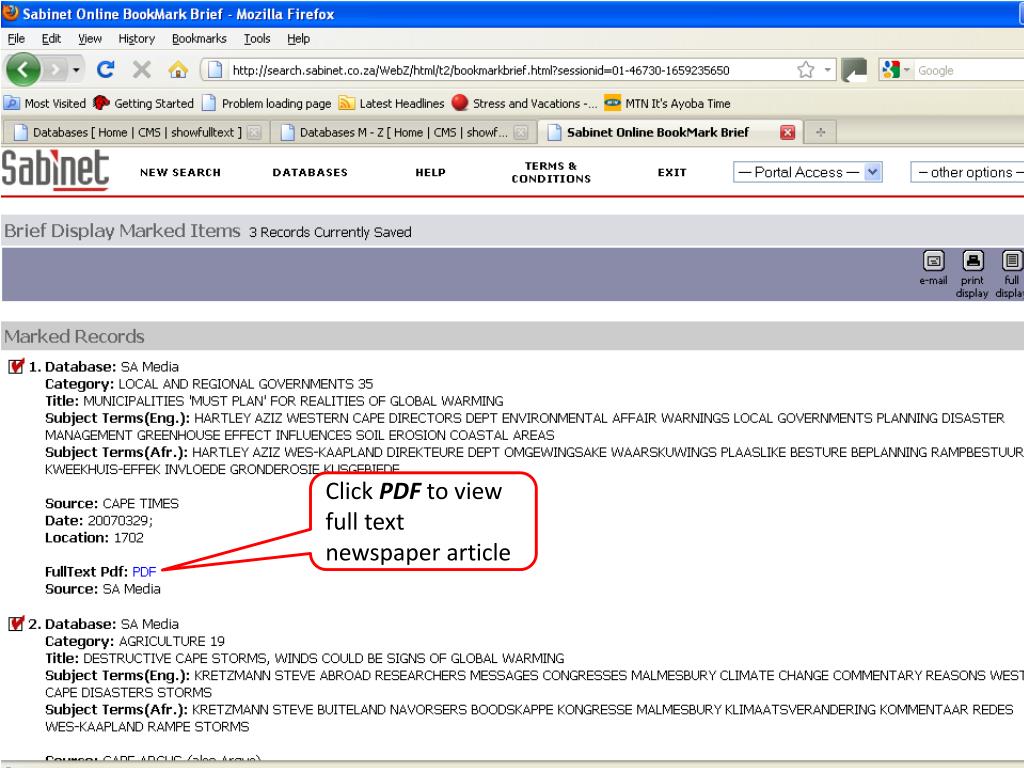Open the Latest Headlines feed bookmark

(x=392, y=103)
